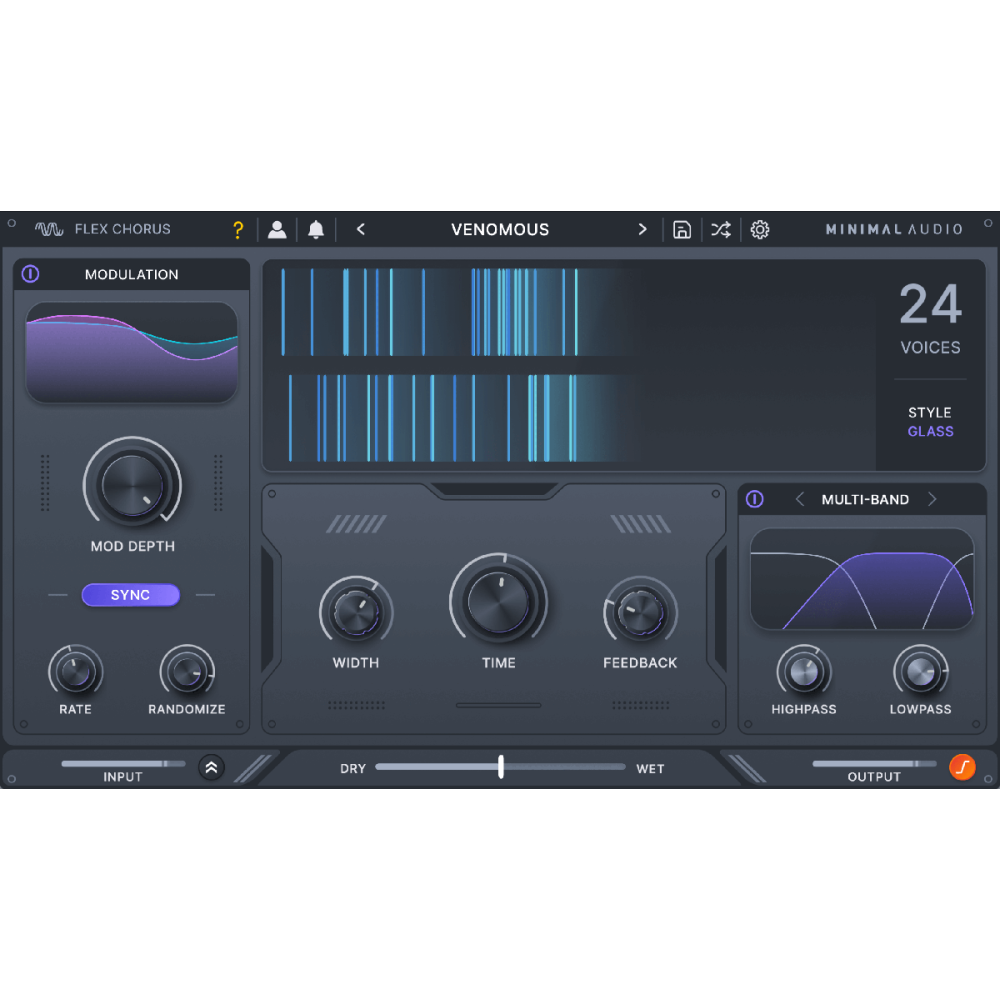
Task: Click the double chevron icon beside Input
Action: coord(211,768)
